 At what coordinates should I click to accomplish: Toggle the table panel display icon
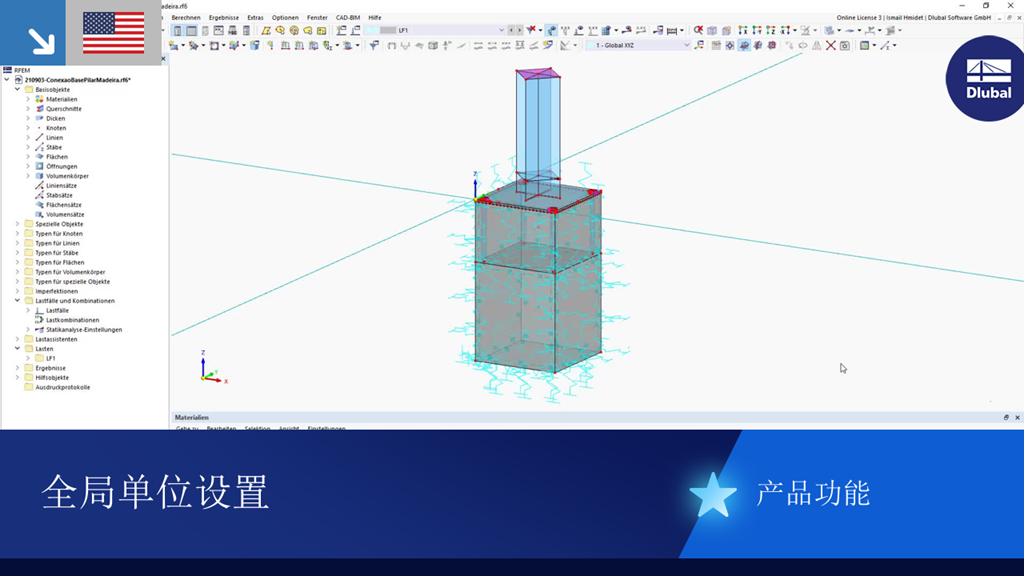191,30
